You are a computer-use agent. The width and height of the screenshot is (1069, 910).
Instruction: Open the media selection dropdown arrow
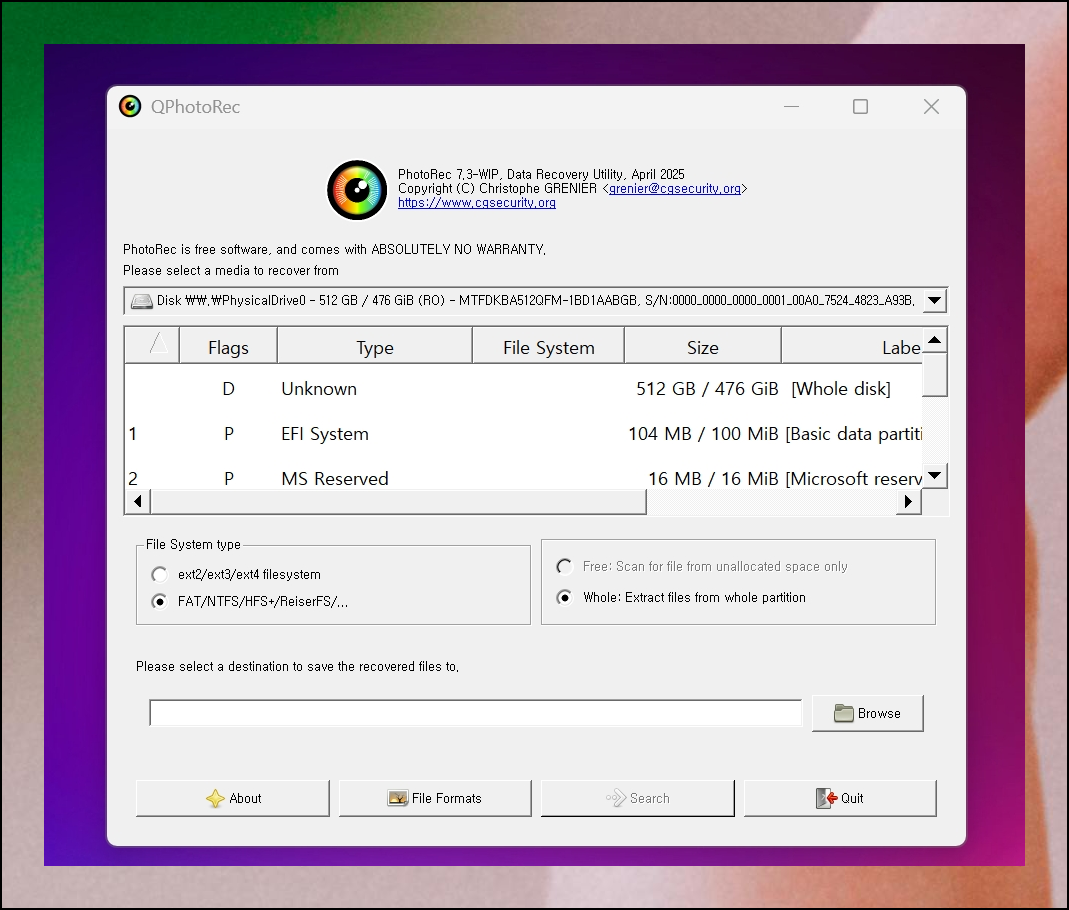935,301
